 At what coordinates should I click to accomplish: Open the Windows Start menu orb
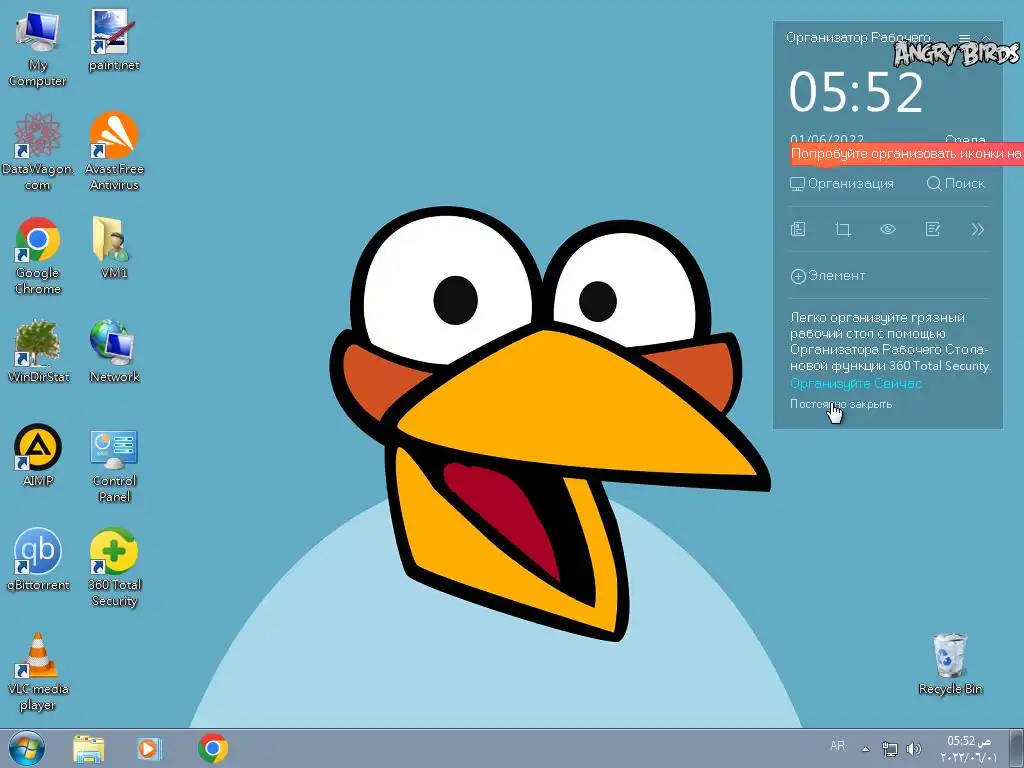point(27,748)
